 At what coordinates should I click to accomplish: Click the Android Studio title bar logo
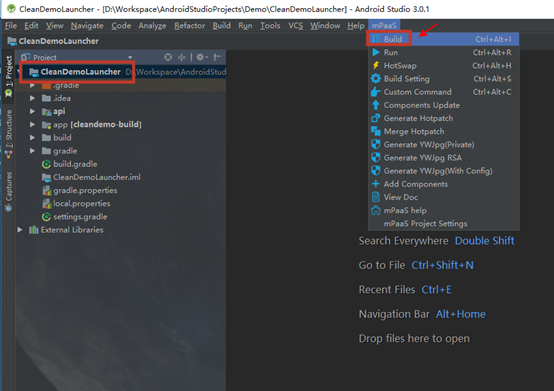11,8
